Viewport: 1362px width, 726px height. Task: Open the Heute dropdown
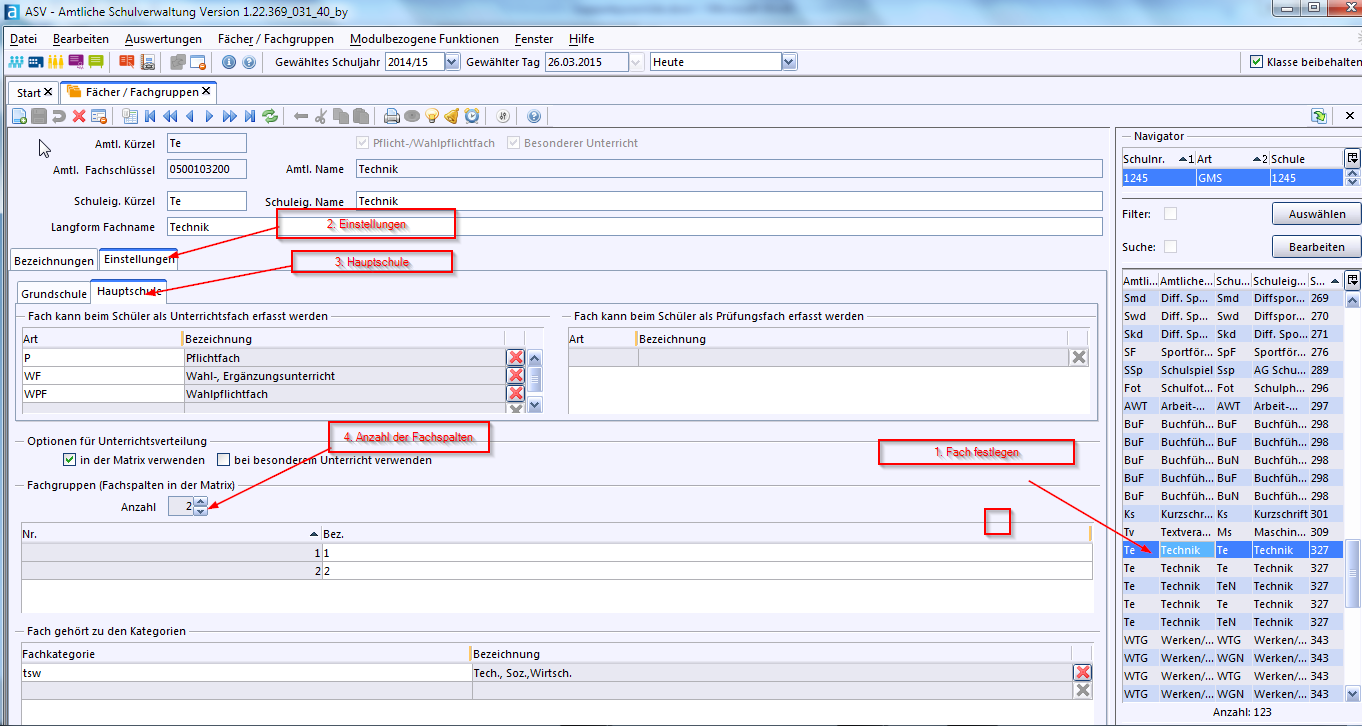[789, 62]
